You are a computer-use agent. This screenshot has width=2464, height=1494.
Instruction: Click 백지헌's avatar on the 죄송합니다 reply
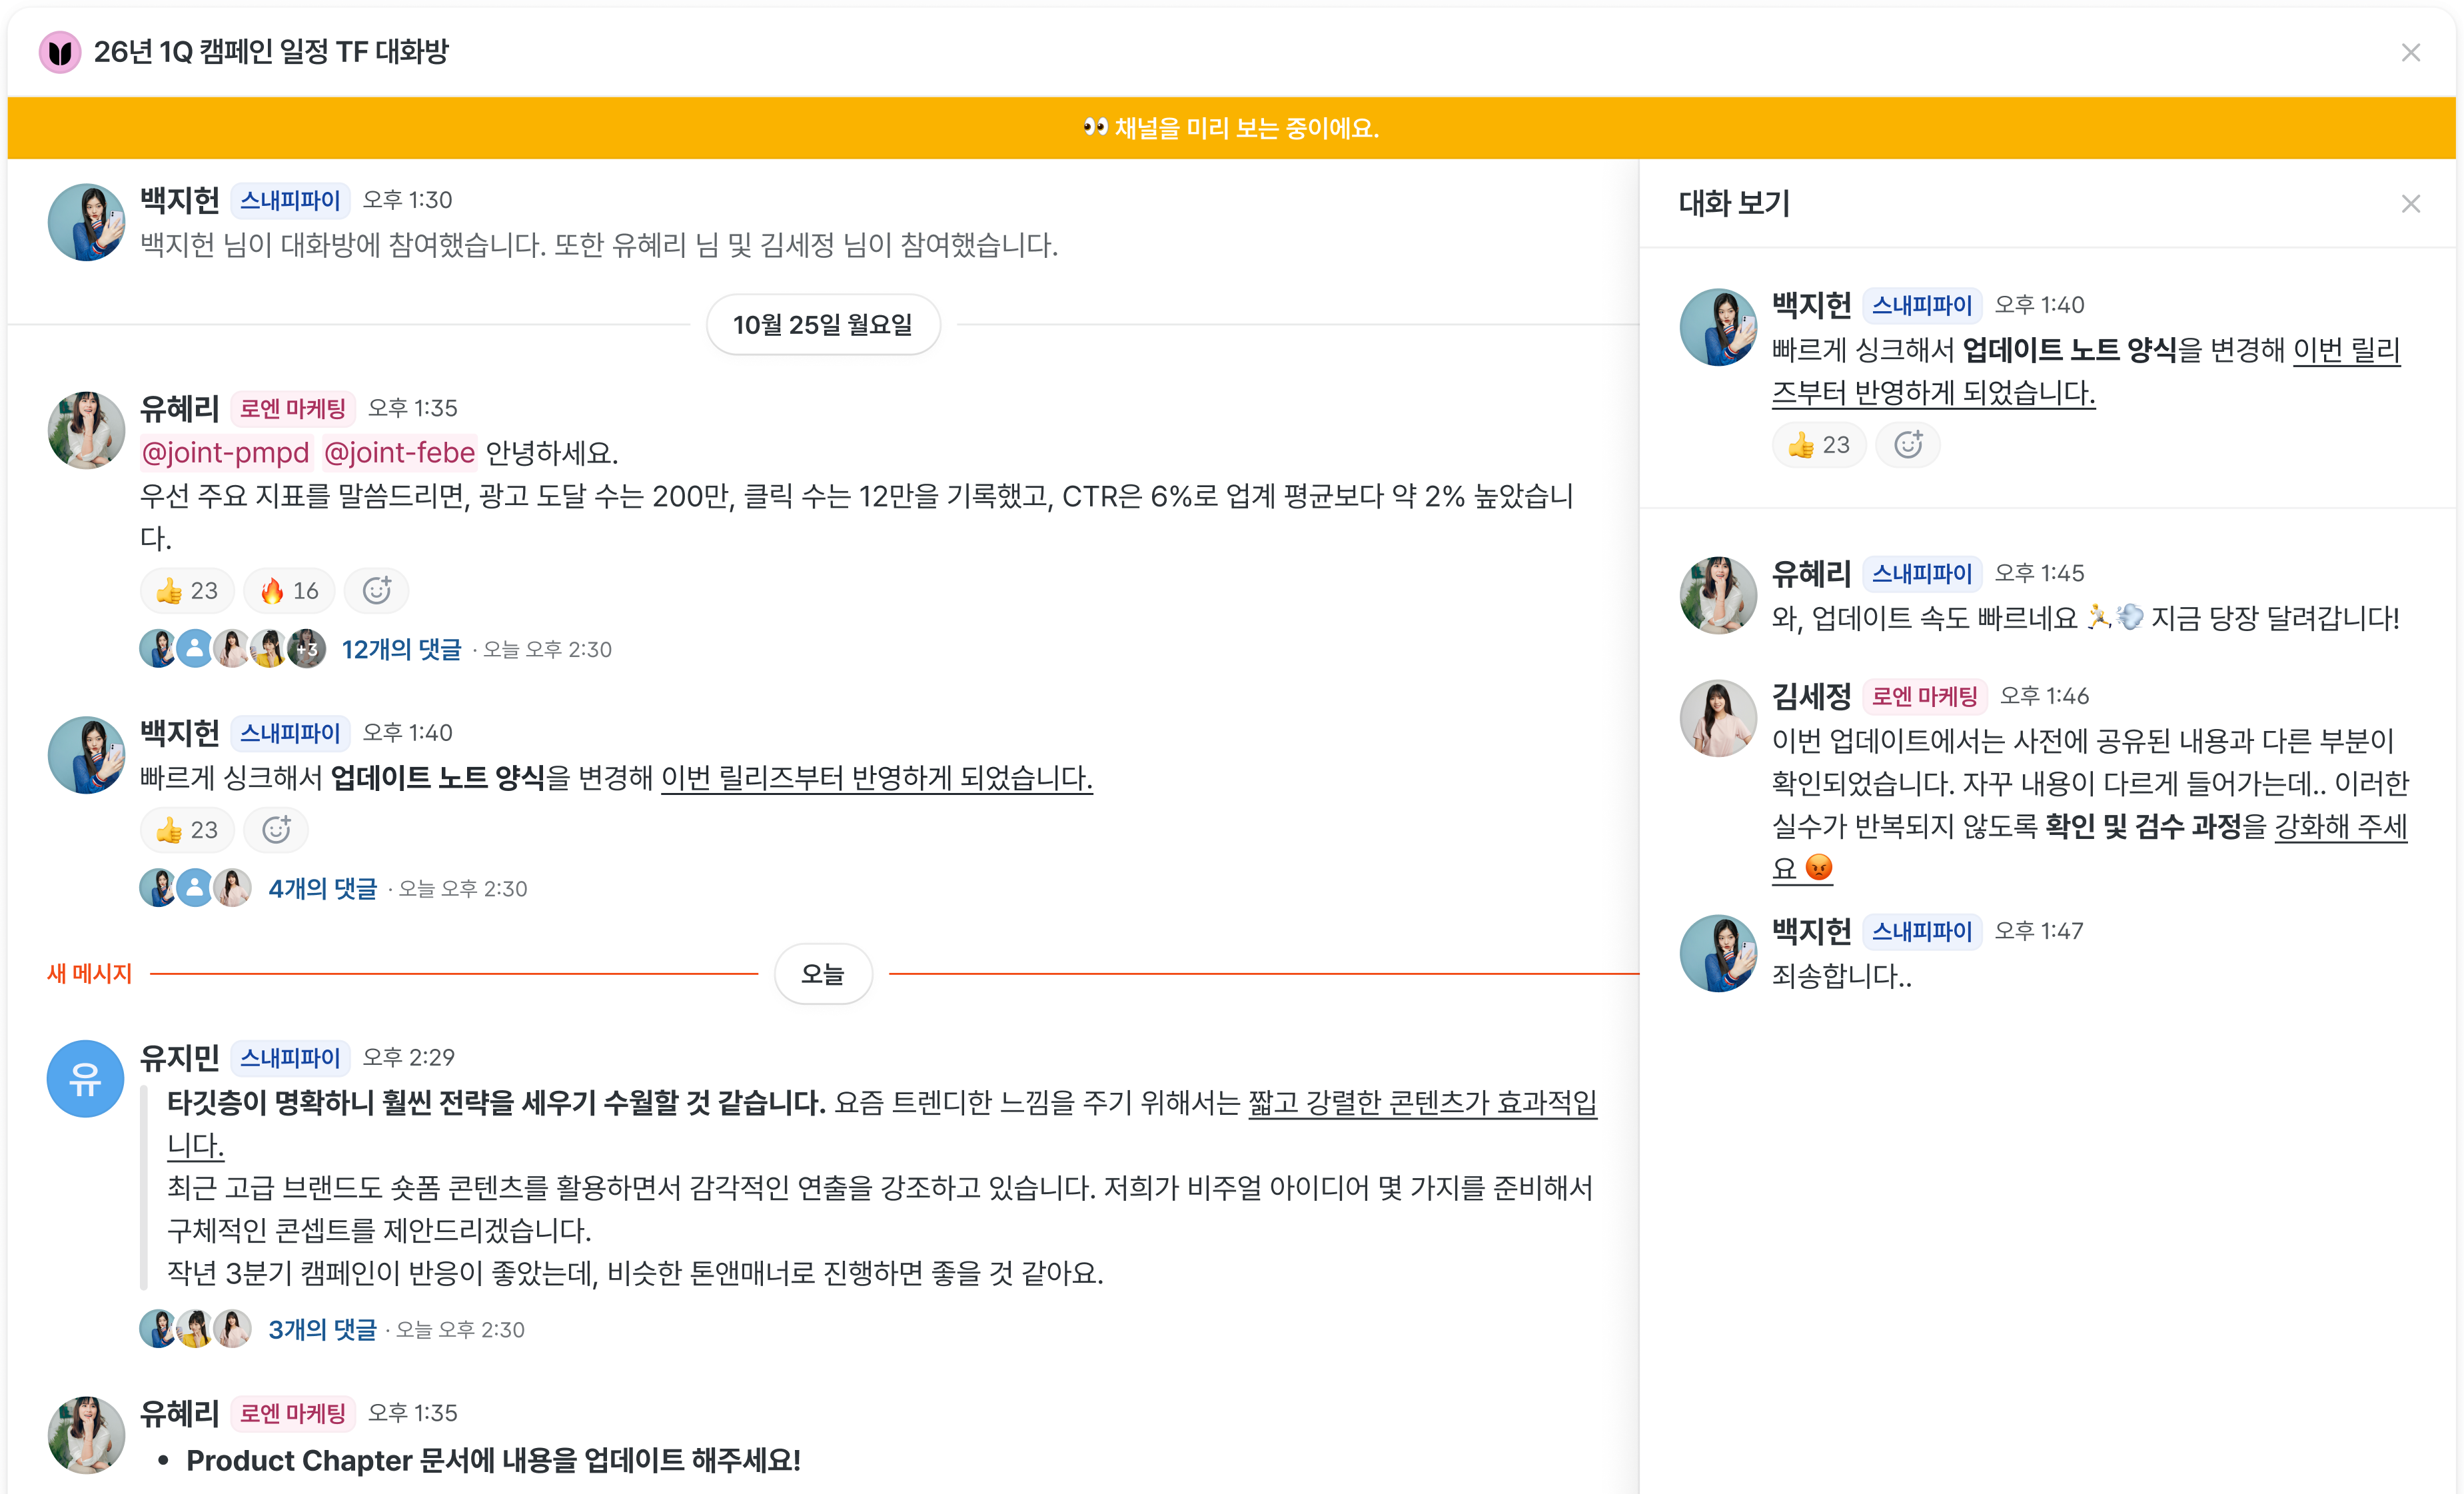tap(1718, 953)
